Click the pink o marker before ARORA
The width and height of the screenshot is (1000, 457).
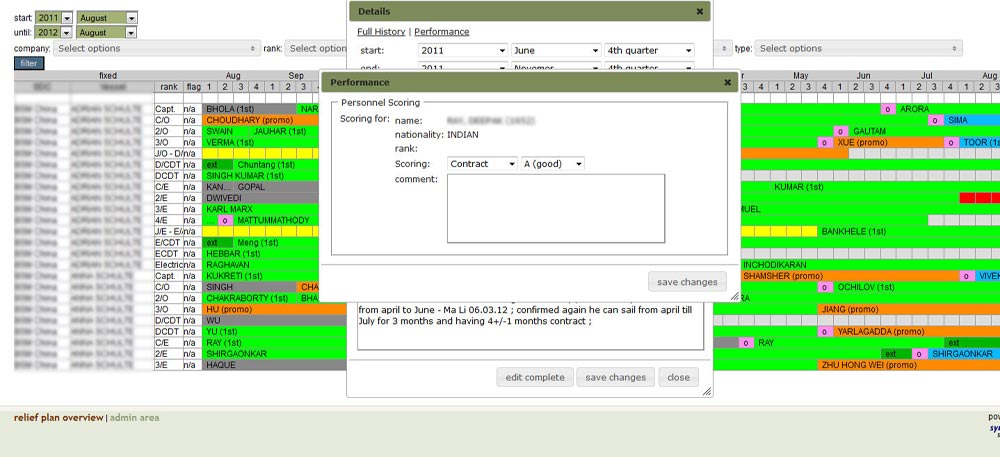pyautogui.click(x=888, y=109)
